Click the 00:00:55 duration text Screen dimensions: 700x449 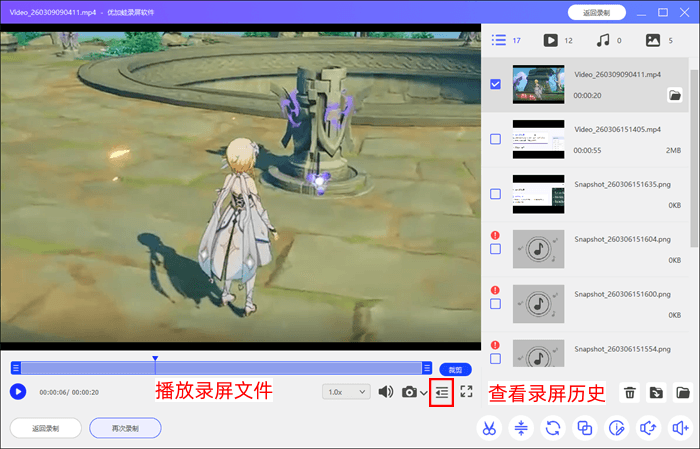[x=587, y=150]
